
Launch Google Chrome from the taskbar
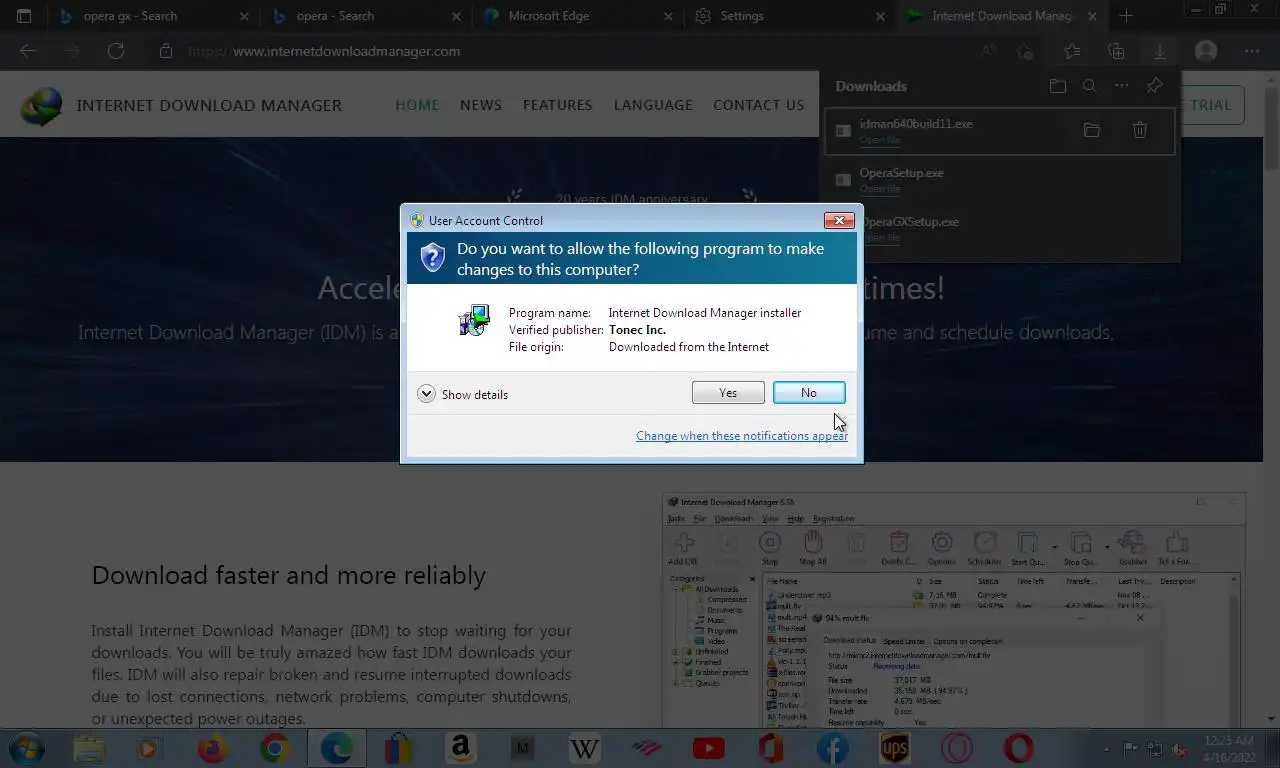coord(274,748)
